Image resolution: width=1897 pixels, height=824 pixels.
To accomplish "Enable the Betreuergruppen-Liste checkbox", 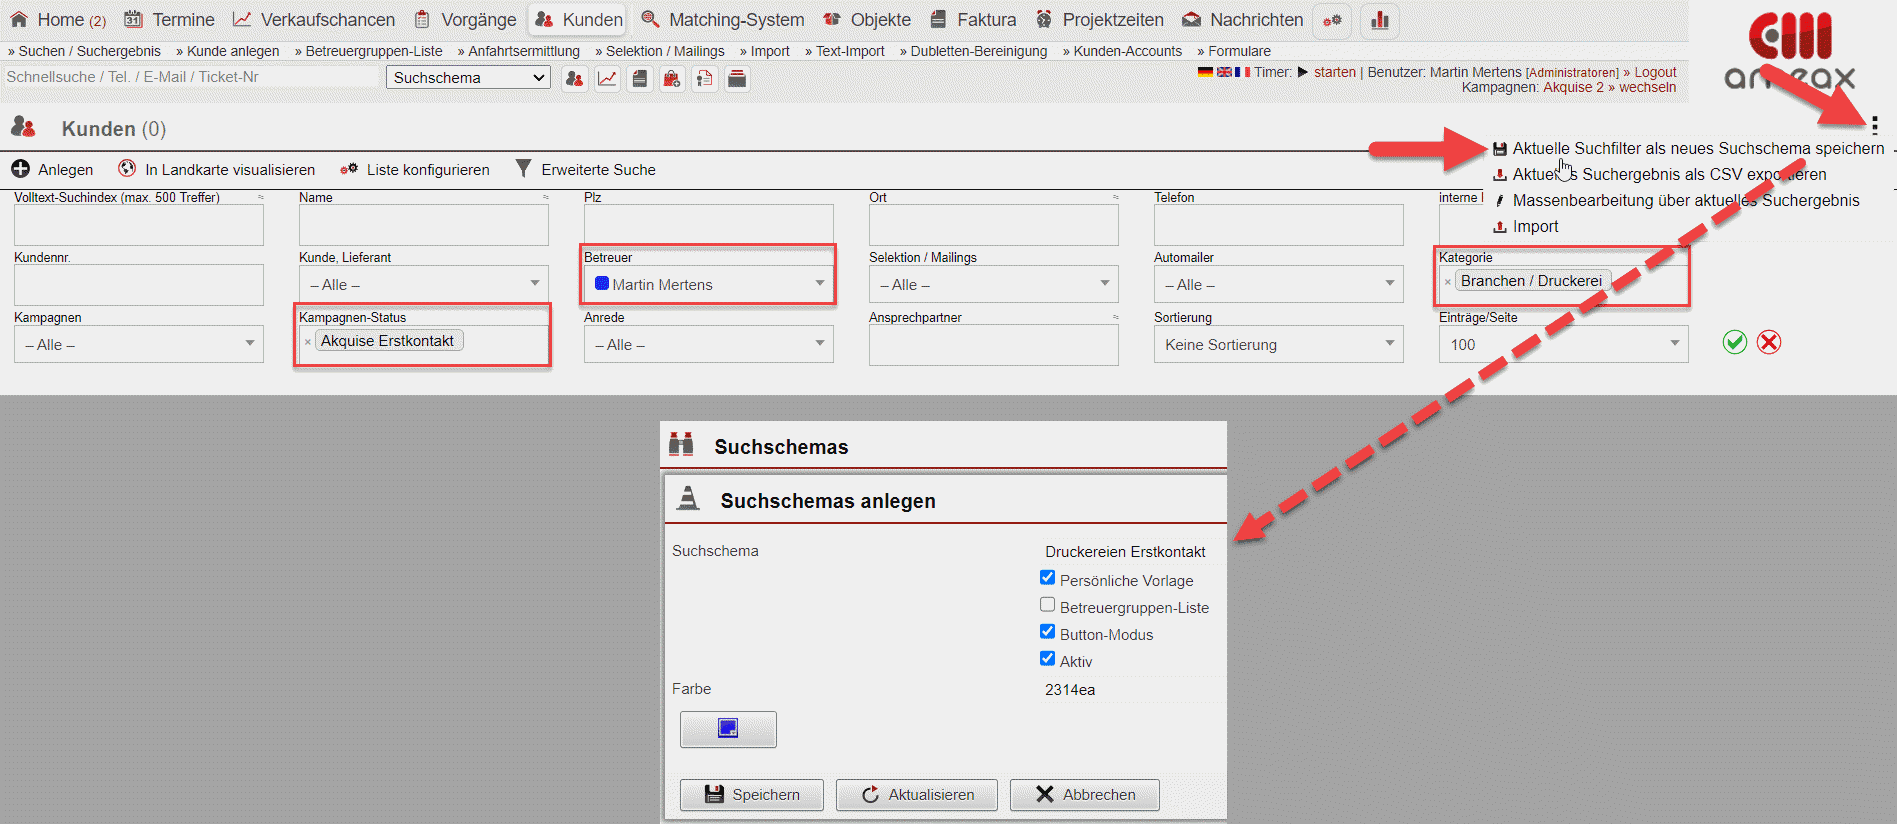I will click(x=1047, y=605).
